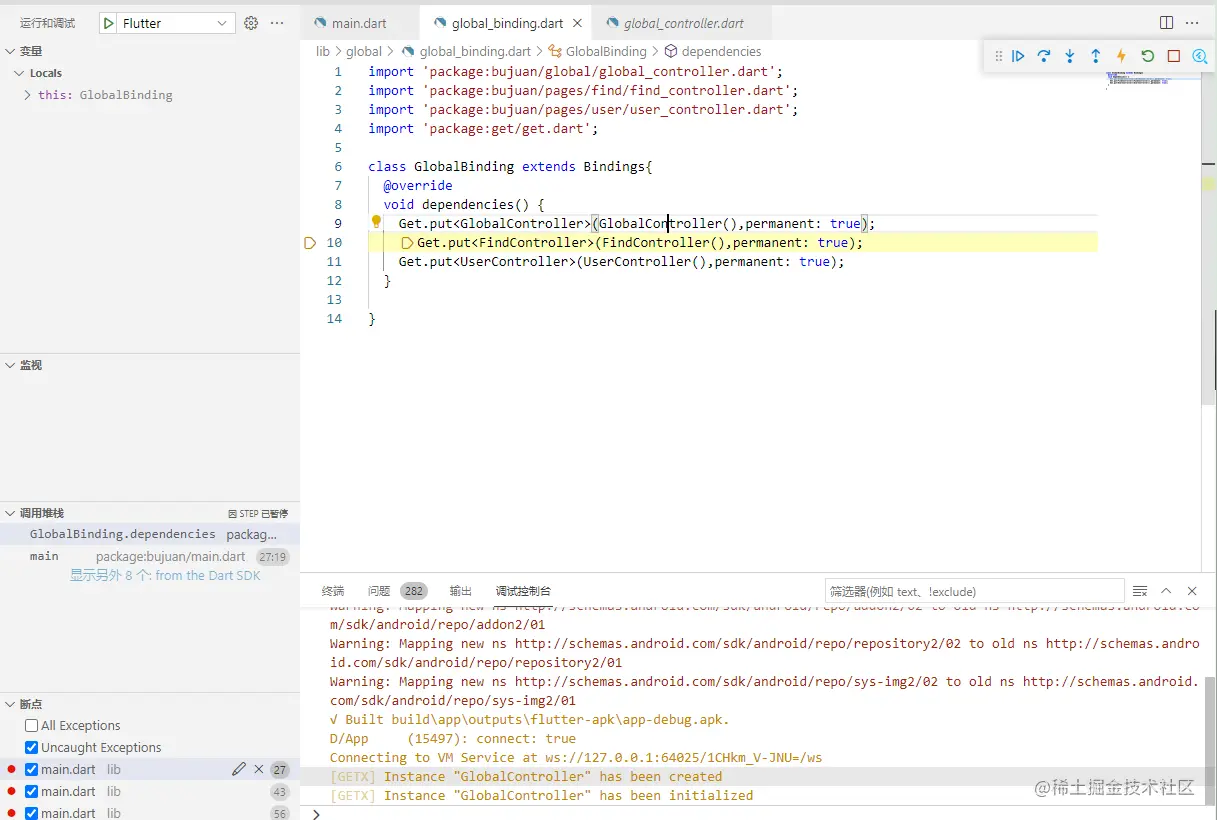Open the debug sidebar's more actions menu
The height and width of the screenshot is (820, 1217).
(x=277, y=23)
